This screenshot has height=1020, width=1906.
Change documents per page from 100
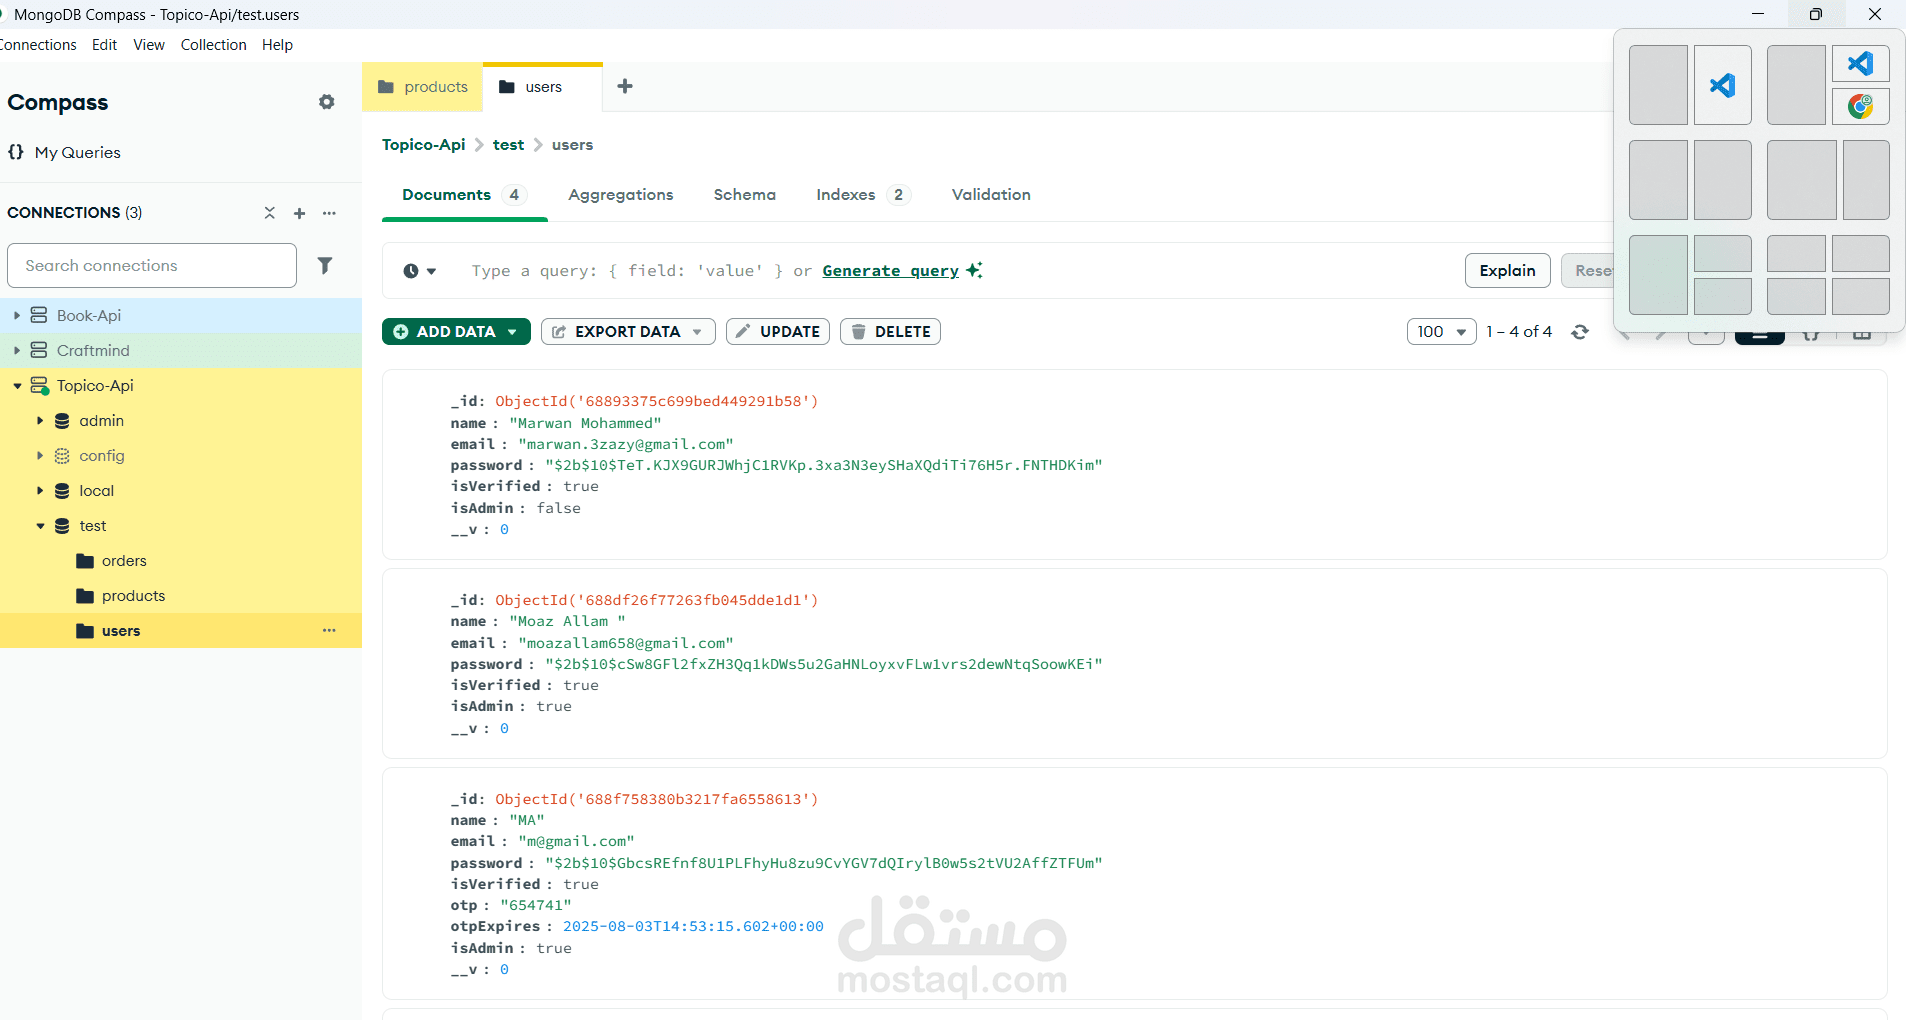pos(1442,332)
